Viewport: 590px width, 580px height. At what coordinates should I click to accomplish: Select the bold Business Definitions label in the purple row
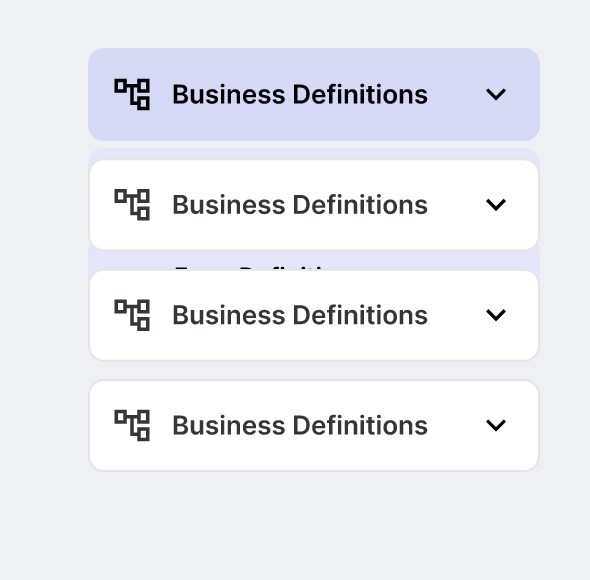[x=300, y=94]
